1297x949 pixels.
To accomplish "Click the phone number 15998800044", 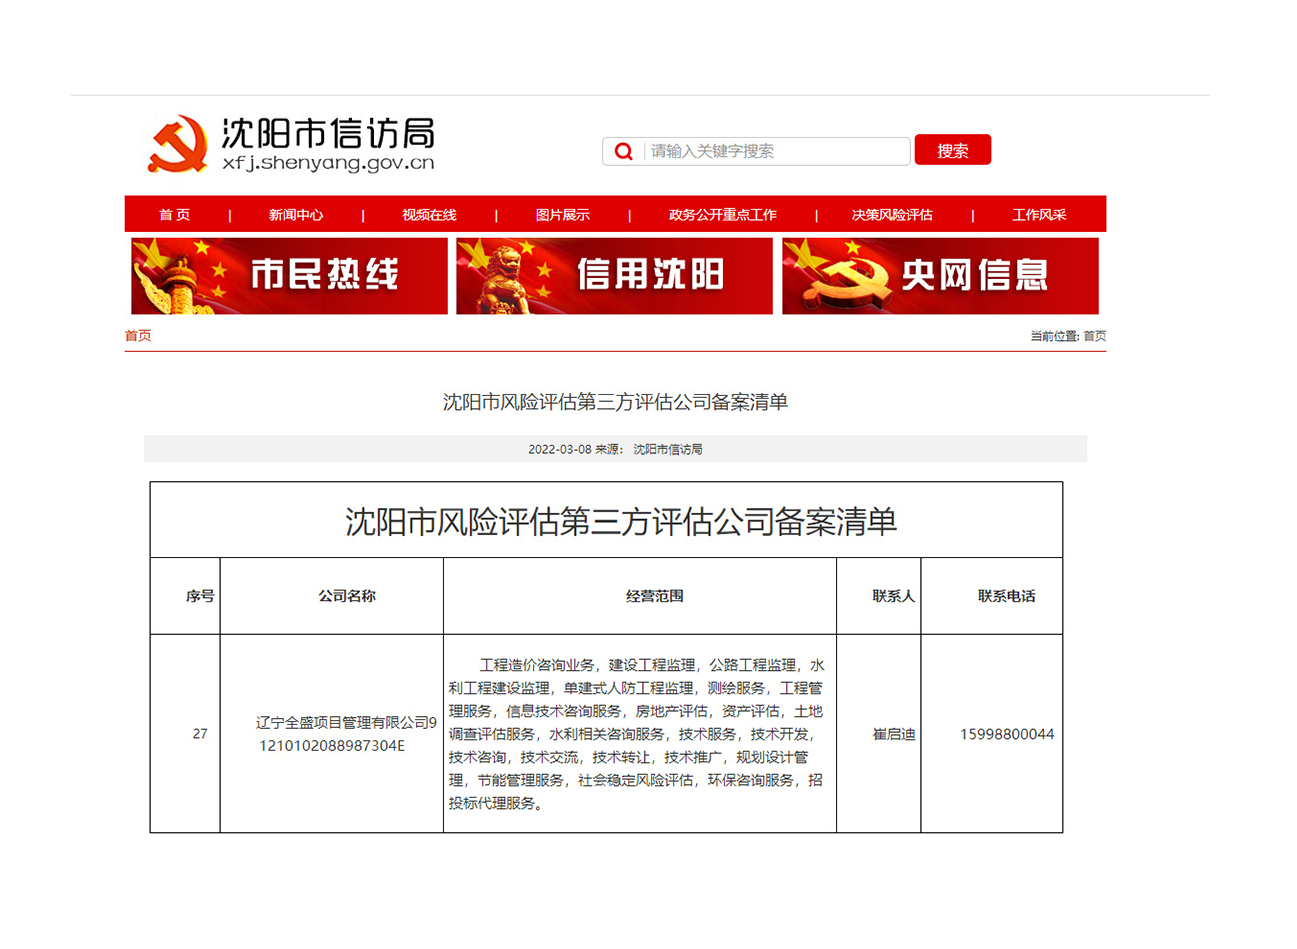I will click(x=1007, y=734).
